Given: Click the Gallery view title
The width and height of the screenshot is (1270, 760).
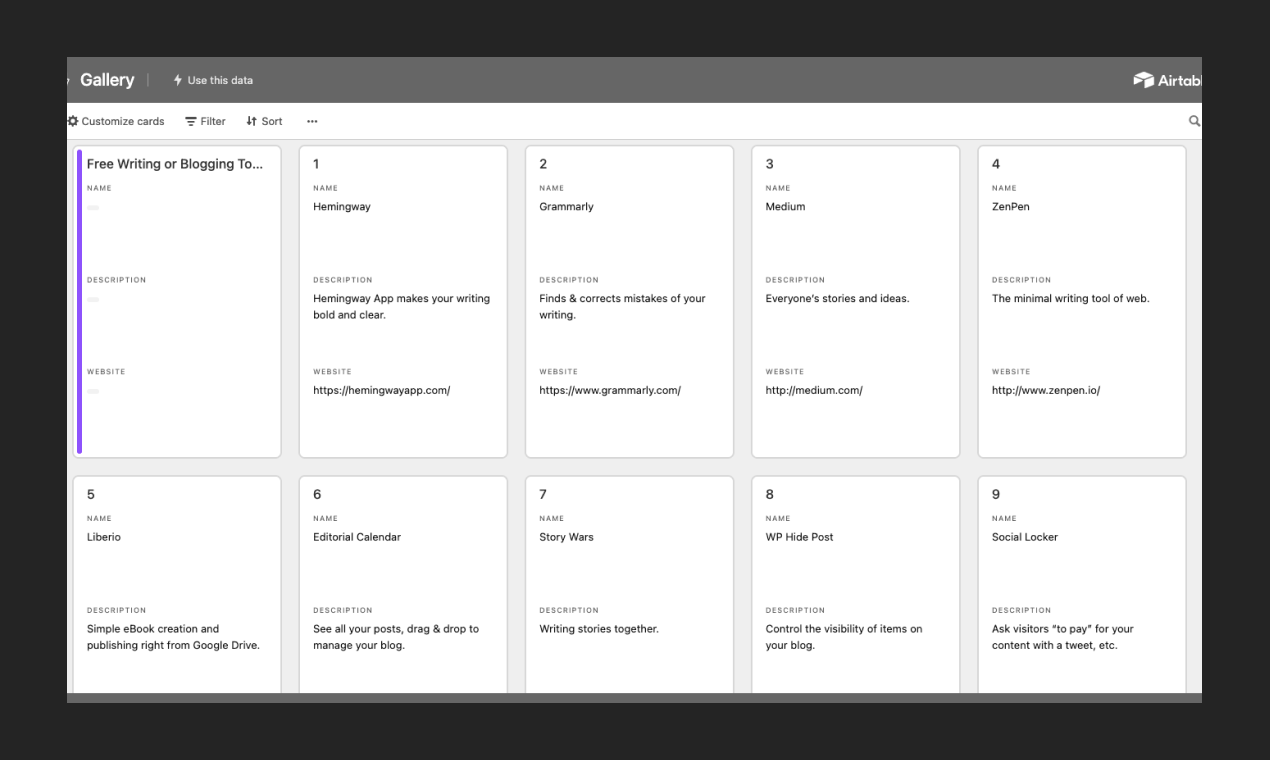Looking at the screenshot, I should (107, 80).
